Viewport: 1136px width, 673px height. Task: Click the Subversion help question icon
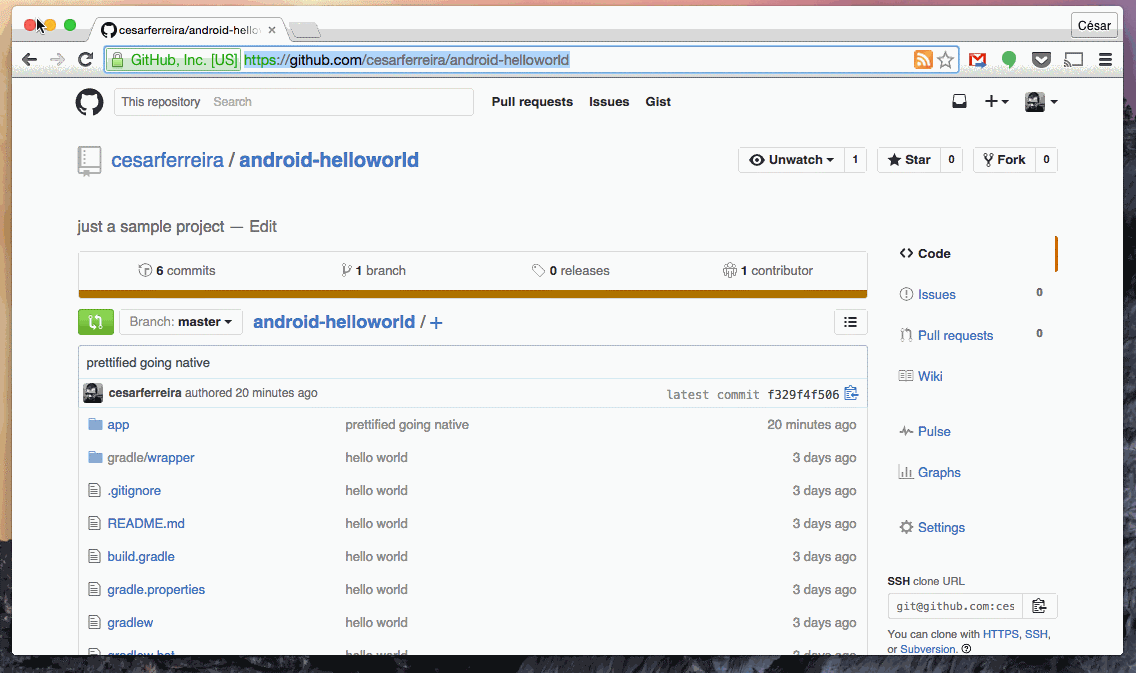(966, 649)
